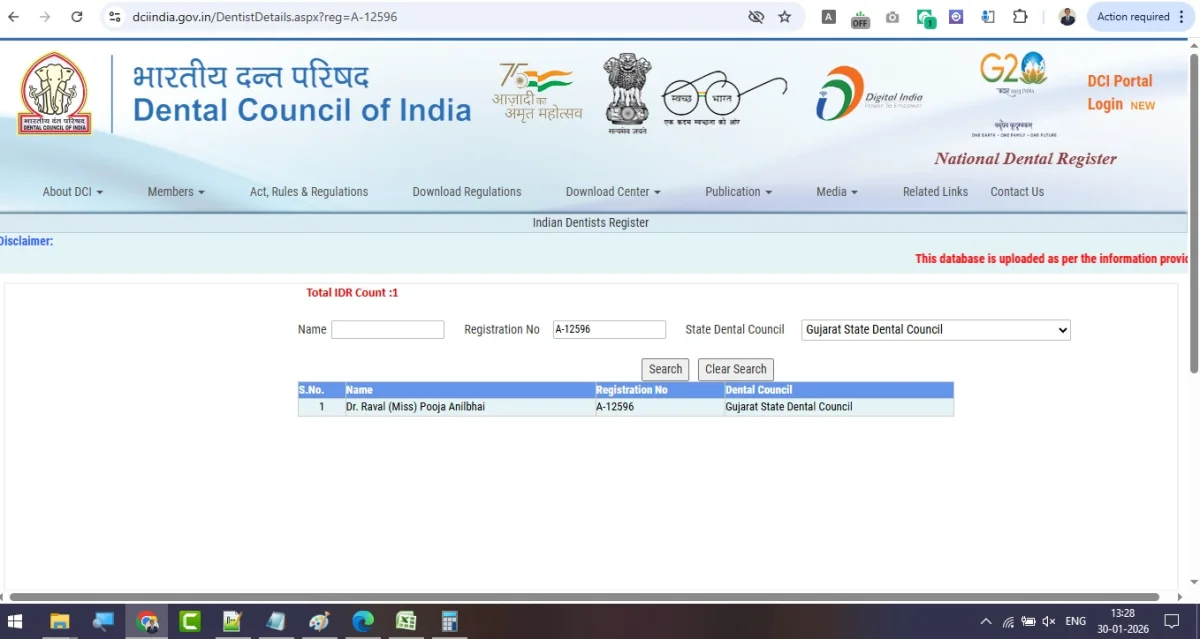
Task: Click the Contact Us menu item
Action: pyautogui.click(x=1016, y=191)
